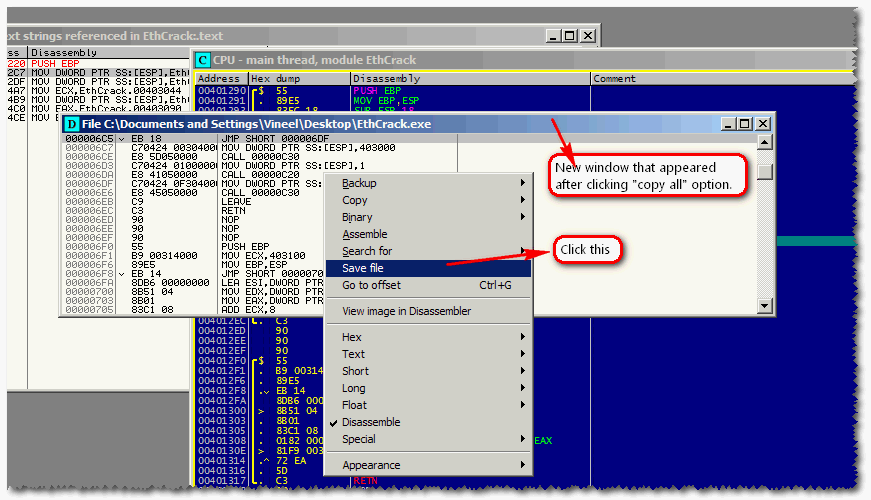
Task: Open the Backup submenu
Action: [x=428, y=183]
